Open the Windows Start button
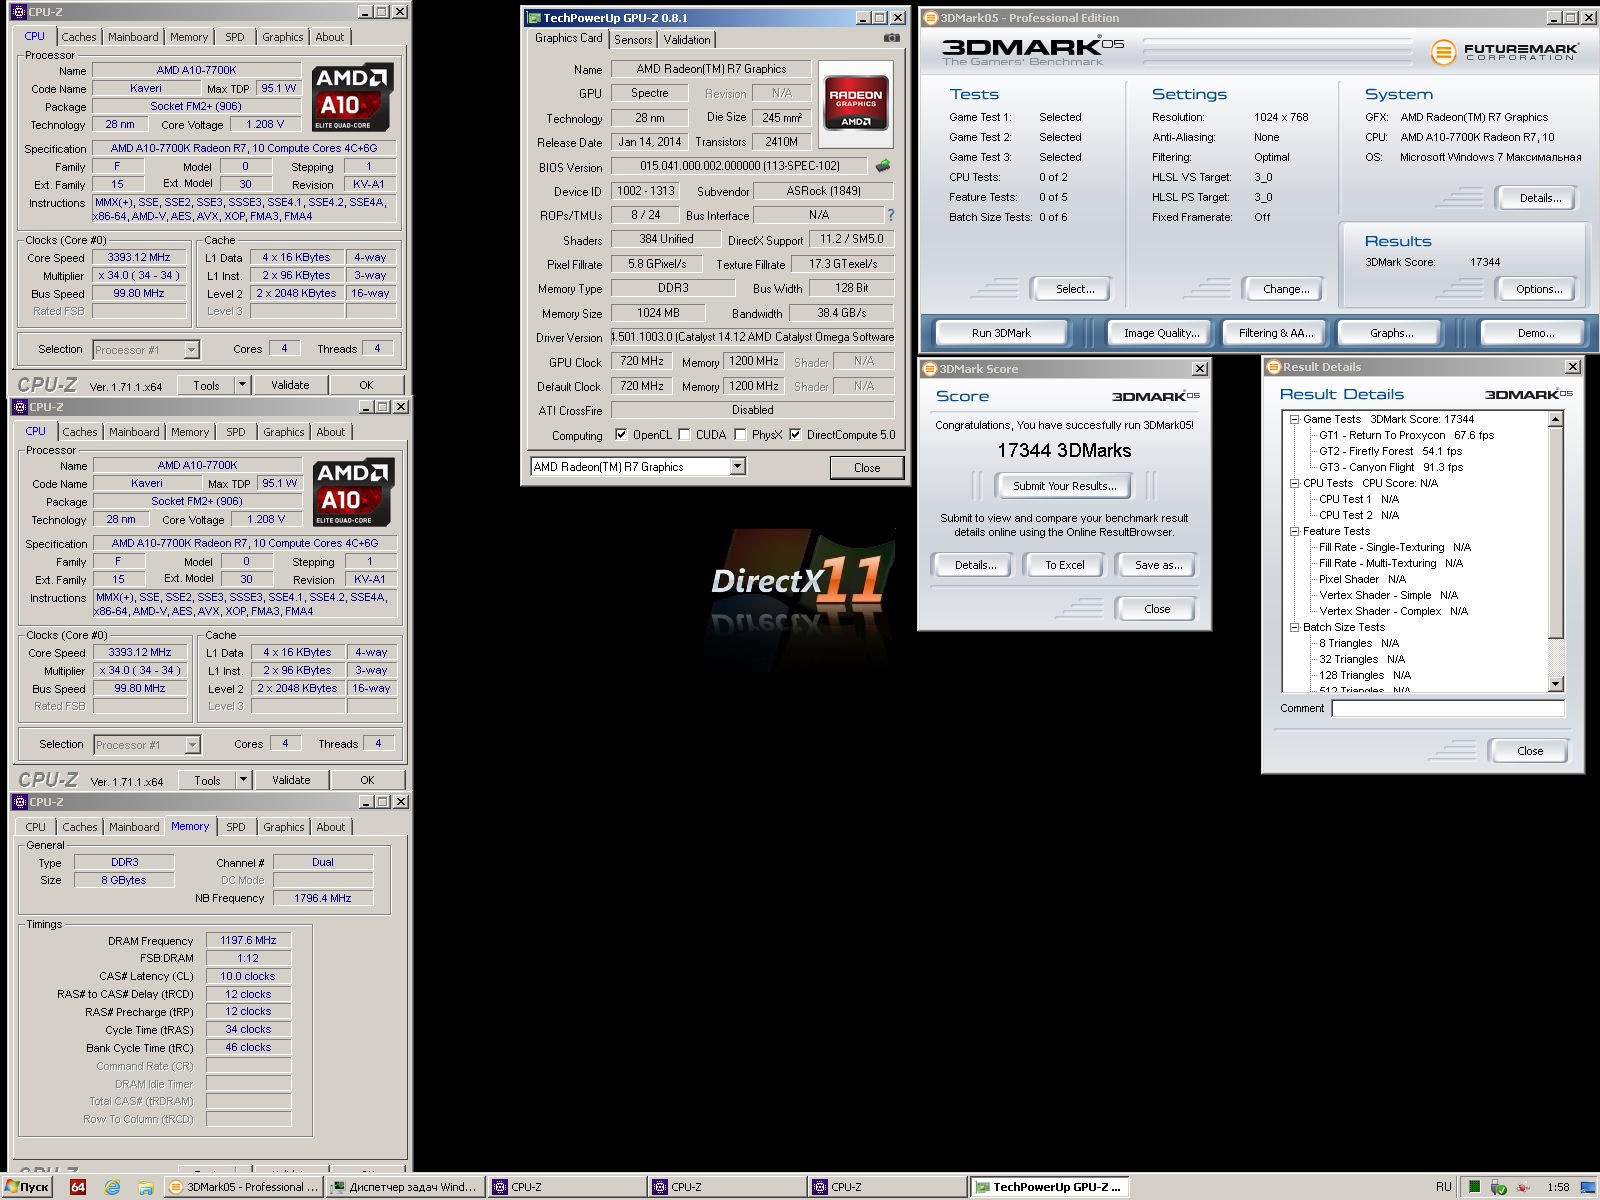The image size is (1600, 1200). coord(27,1187)
